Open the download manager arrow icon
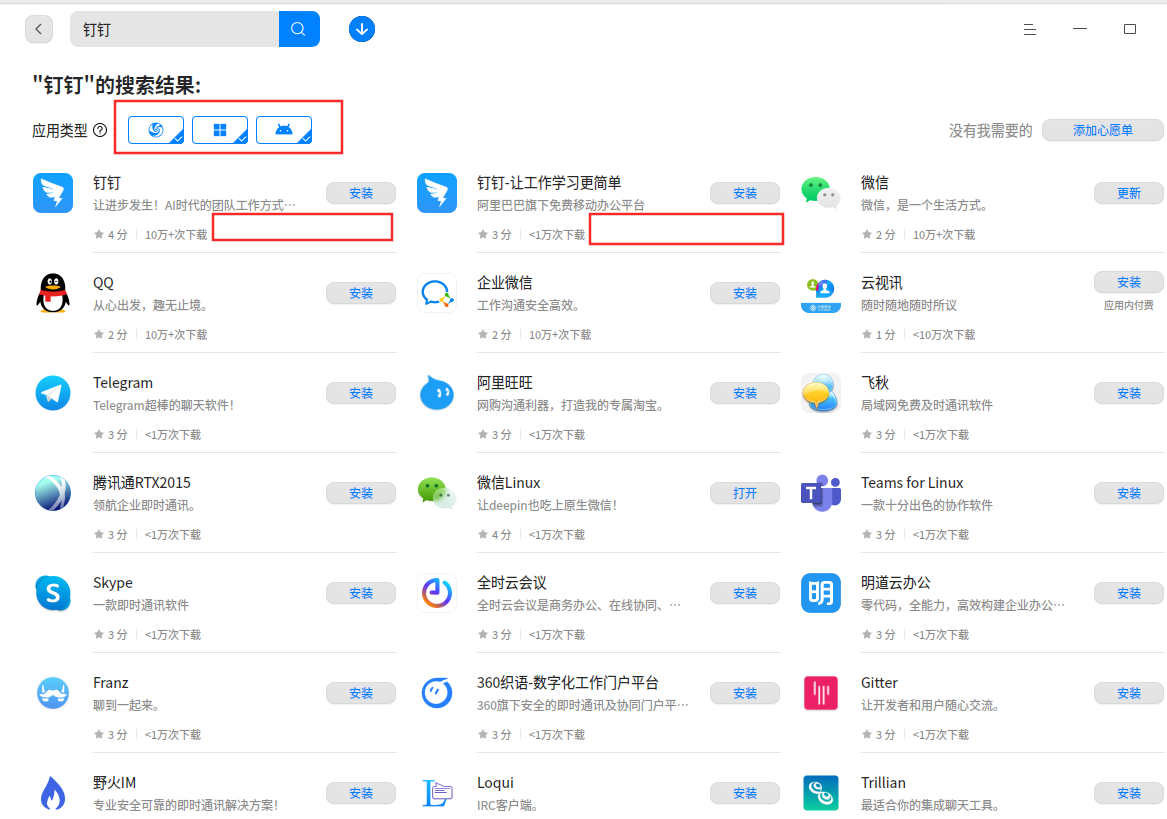The width and height of the screenshot is (1167, 819). click(x=362, y=29)
